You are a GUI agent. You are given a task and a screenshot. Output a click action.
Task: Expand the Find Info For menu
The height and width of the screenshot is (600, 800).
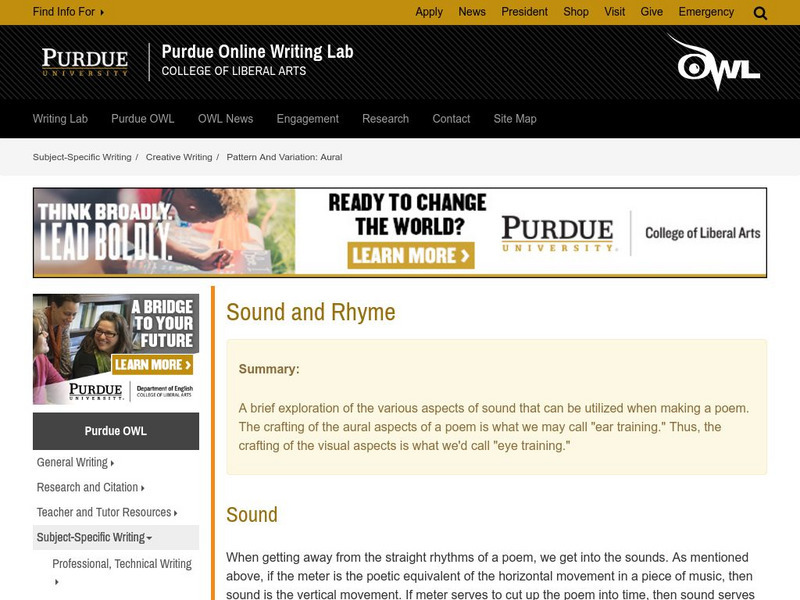(x=68, y=12)
